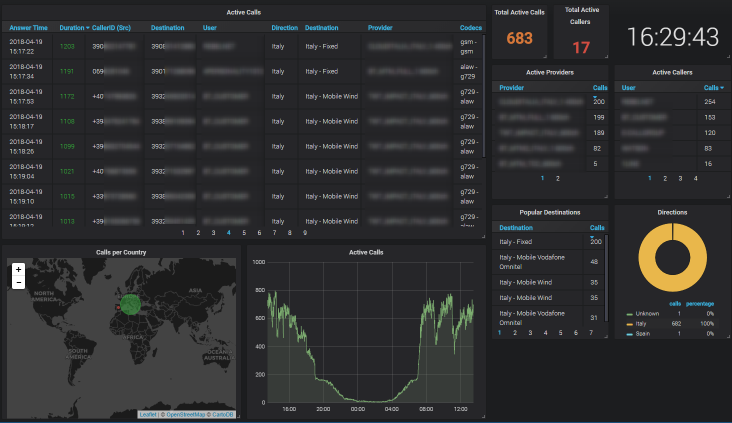Toggle Italy series in Directions legend
732x423 pixels.
tap(640, 324)
